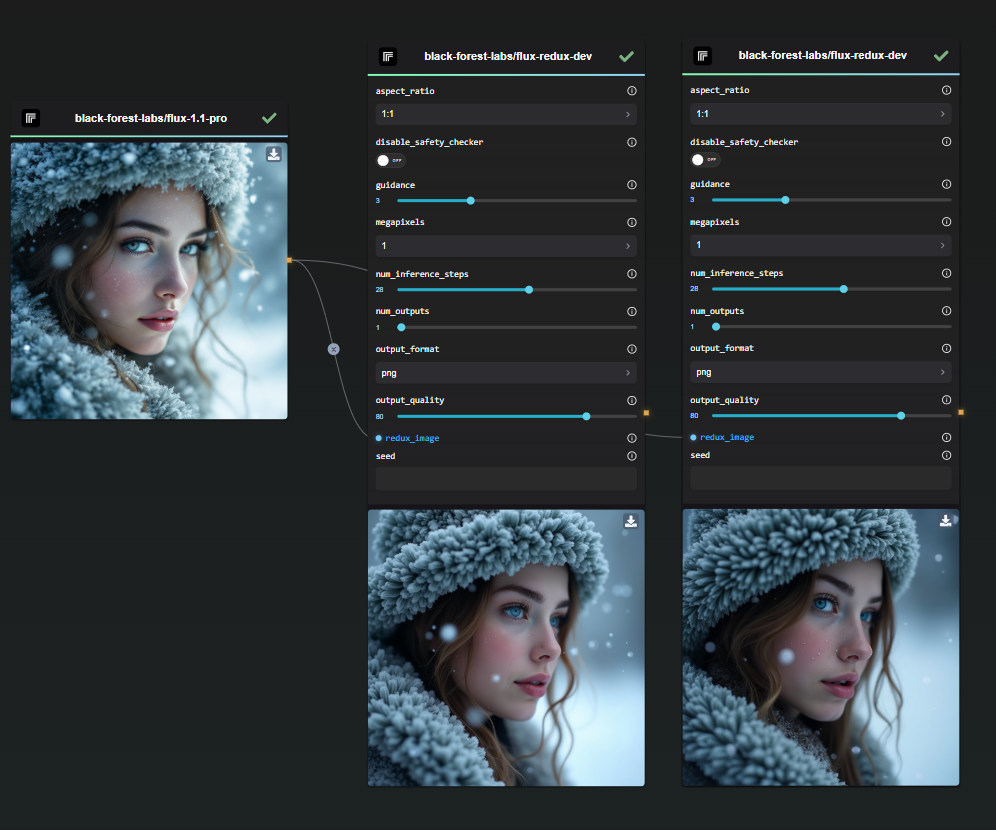This screenshot has height=830, width=996.
Task: Select the middle node's generated portrait
Action: click(x=506, y=648)
